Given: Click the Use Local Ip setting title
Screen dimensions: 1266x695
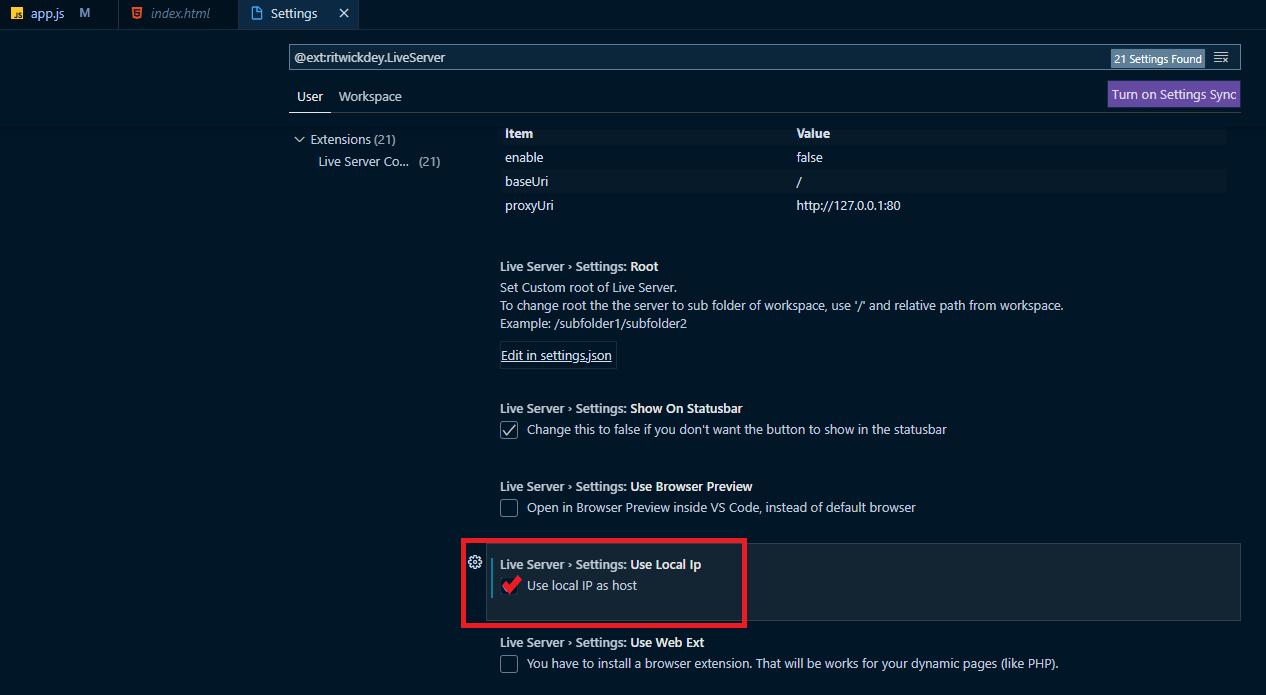Looking at the screenshot, I should [x=600, y=564].
